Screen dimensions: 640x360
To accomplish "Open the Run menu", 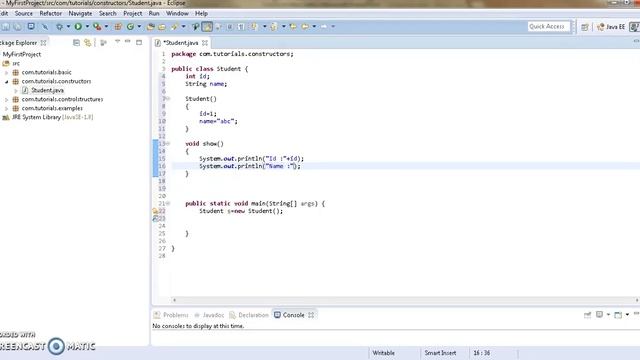I will pos(154,13).
